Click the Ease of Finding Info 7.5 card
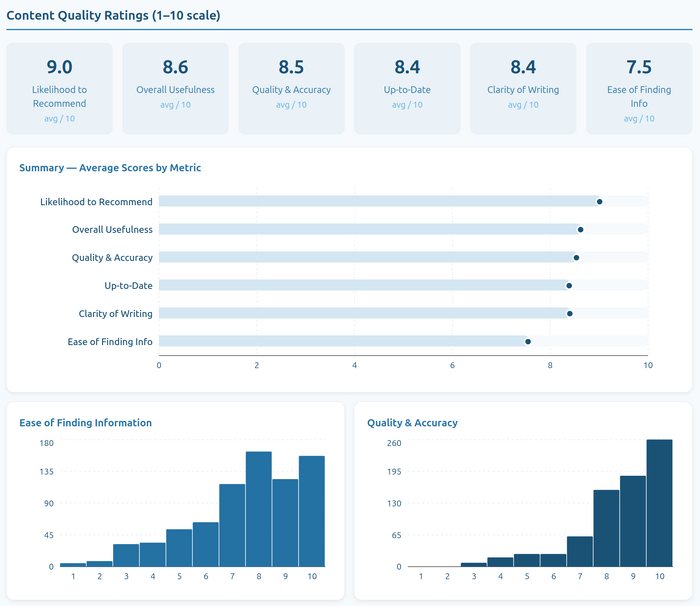The image size is (700, 606). click(638, 88)
